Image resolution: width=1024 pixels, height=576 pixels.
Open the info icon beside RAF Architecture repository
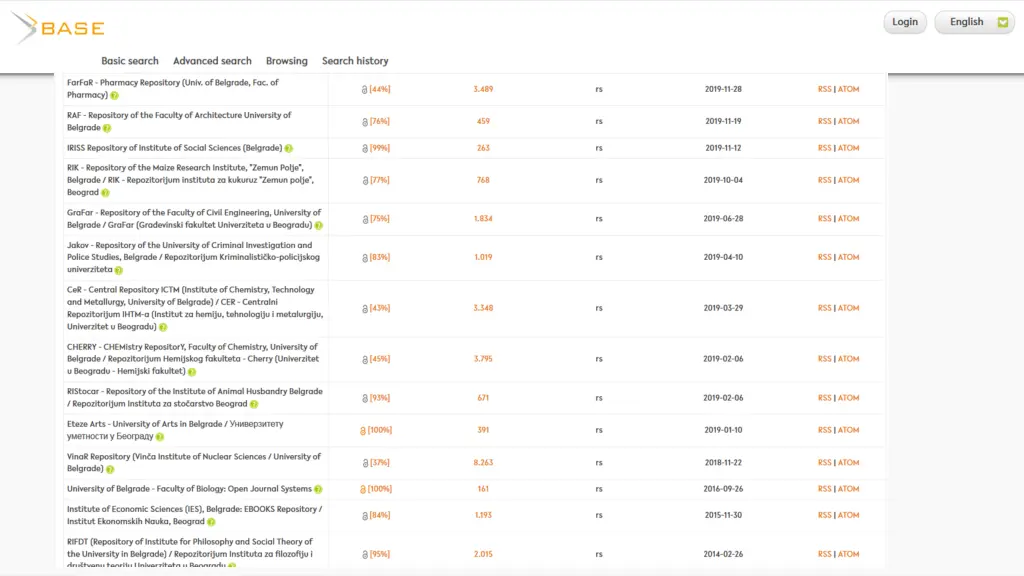click(107, 128)
